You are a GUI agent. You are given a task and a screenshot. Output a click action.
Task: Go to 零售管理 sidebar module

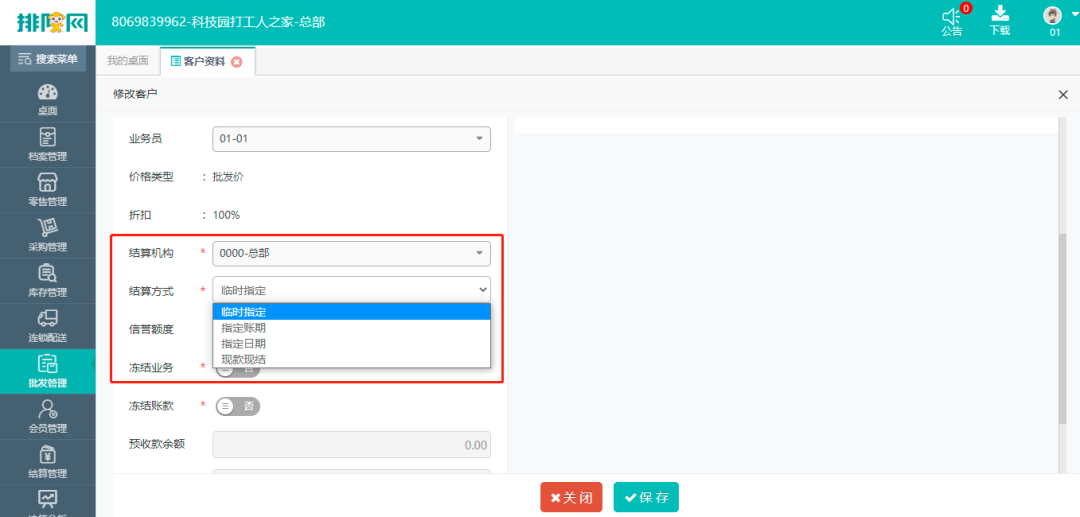click(x=47, y=189)
